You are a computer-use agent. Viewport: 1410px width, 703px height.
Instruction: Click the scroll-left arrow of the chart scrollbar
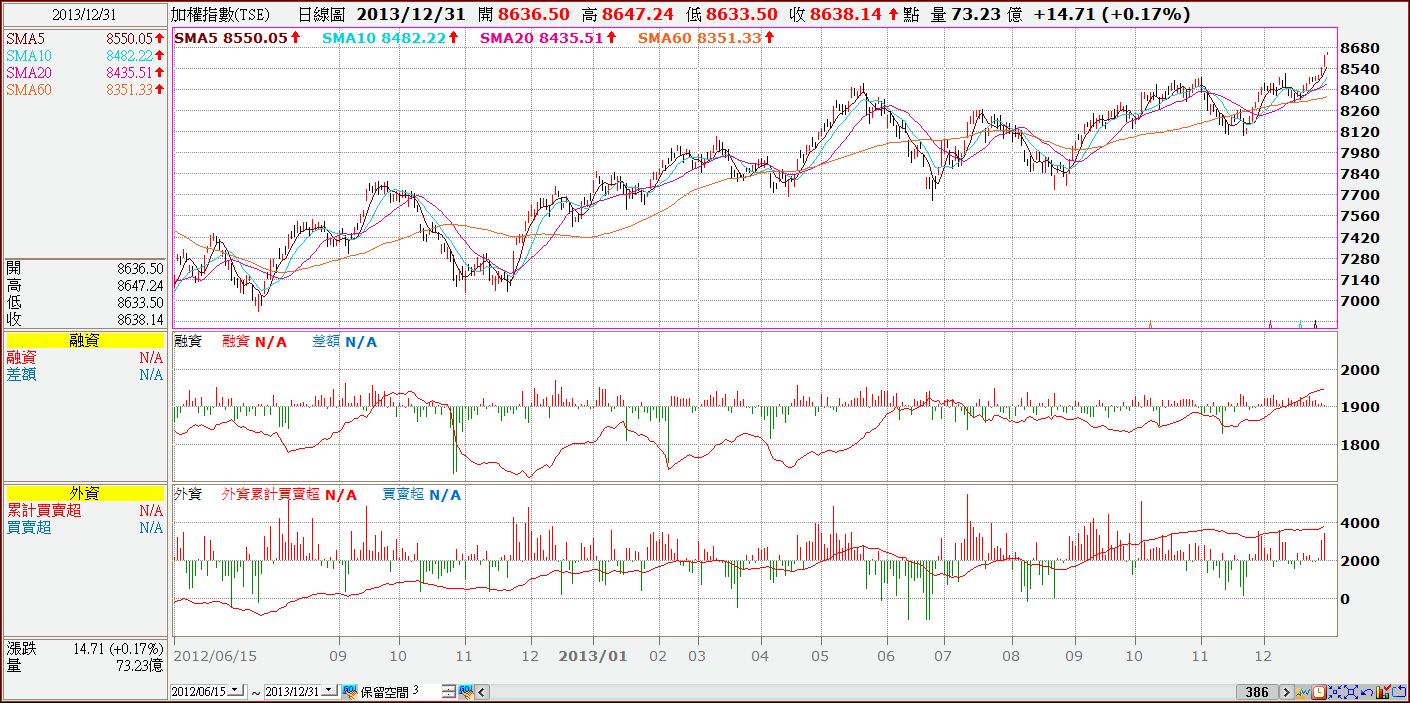[481, 692]
